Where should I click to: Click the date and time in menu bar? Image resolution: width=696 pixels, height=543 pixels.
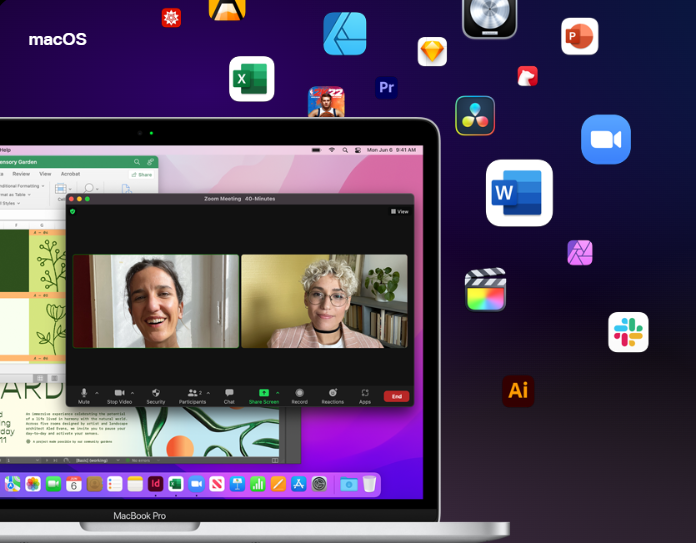point(391,150)
